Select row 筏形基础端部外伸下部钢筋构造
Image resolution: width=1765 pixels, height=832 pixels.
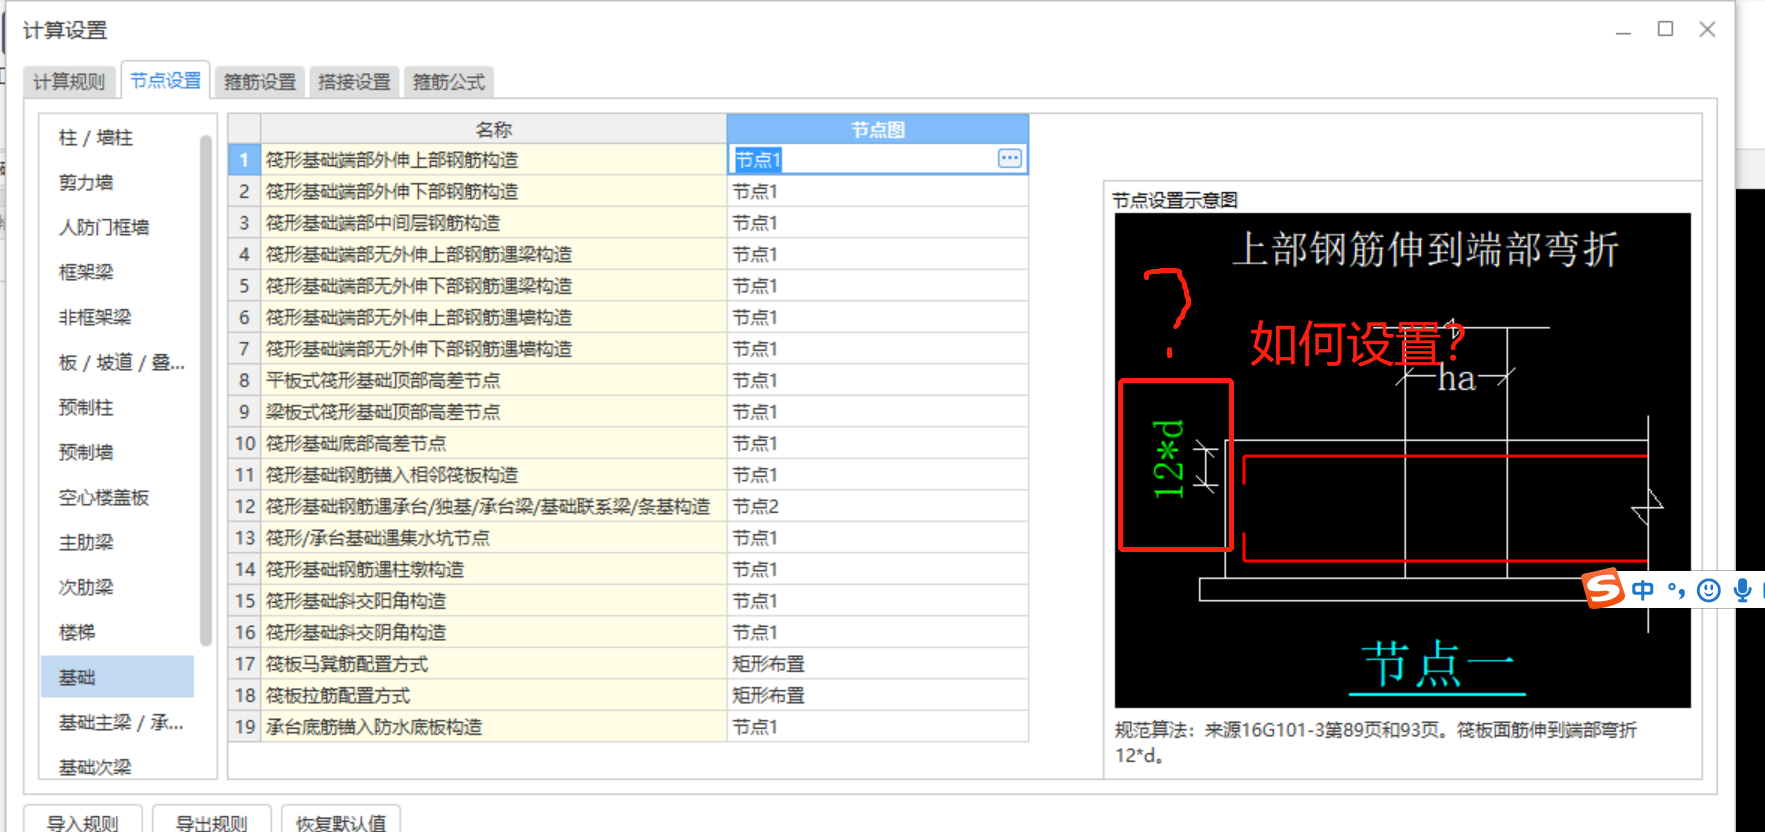[x=493, y=191]
